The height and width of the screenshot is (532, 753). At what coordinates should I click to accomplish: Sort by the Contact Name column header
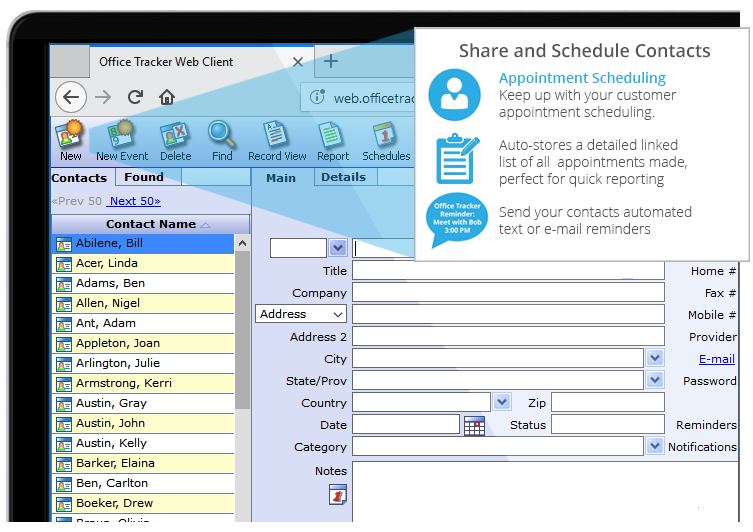[x=150, y=224]
